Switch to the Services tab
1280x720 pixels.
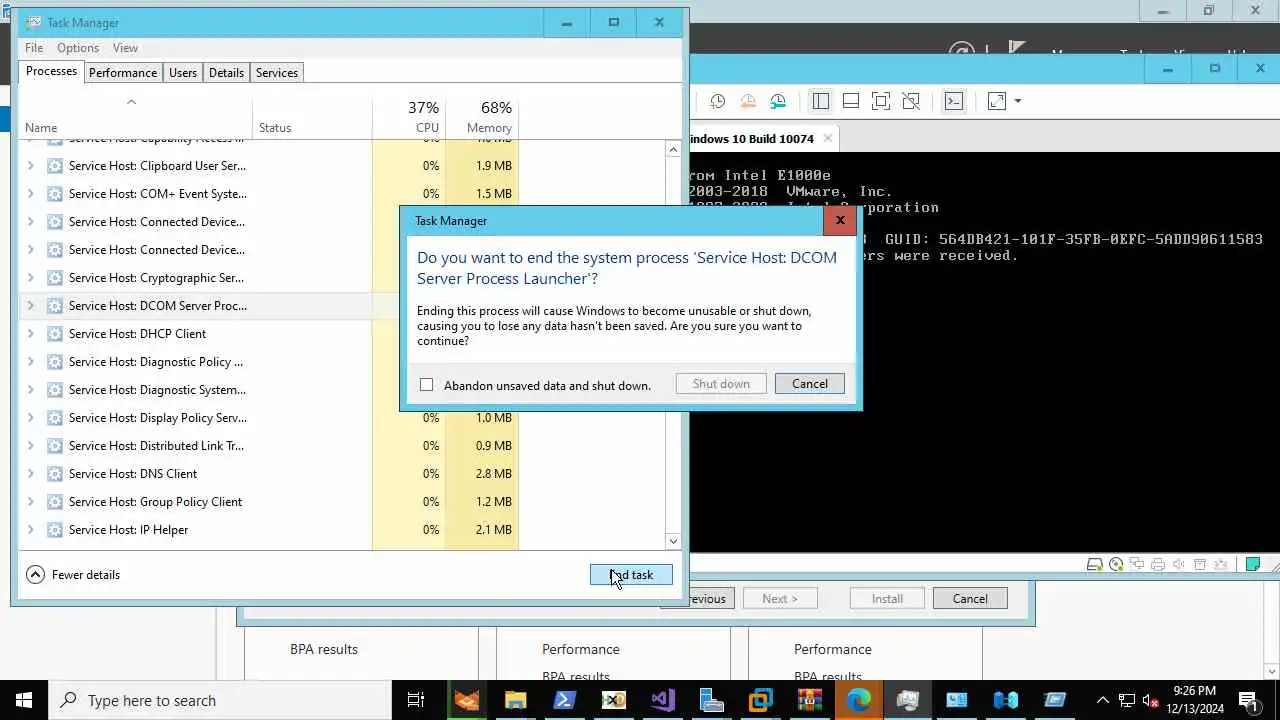tap(277, 73)
